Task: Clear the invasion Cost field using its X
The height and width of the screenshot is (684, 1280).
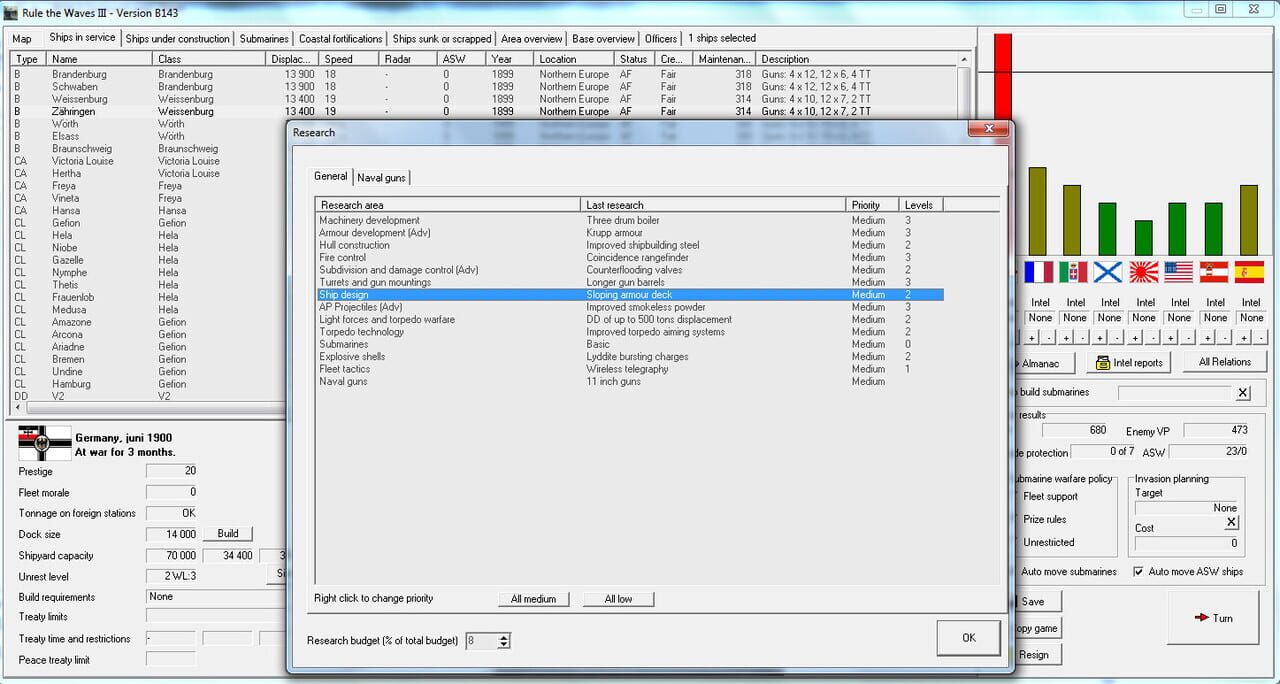Action: pos(1230,522)
